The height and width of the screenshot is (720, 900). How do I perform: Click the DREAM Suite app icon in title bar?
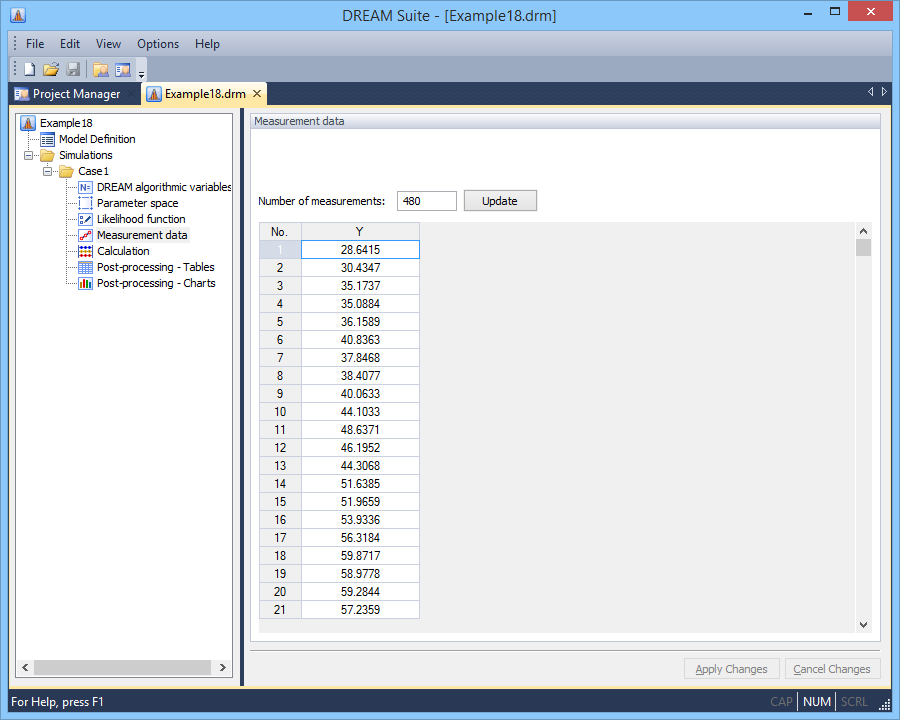[x=18, y=16]
